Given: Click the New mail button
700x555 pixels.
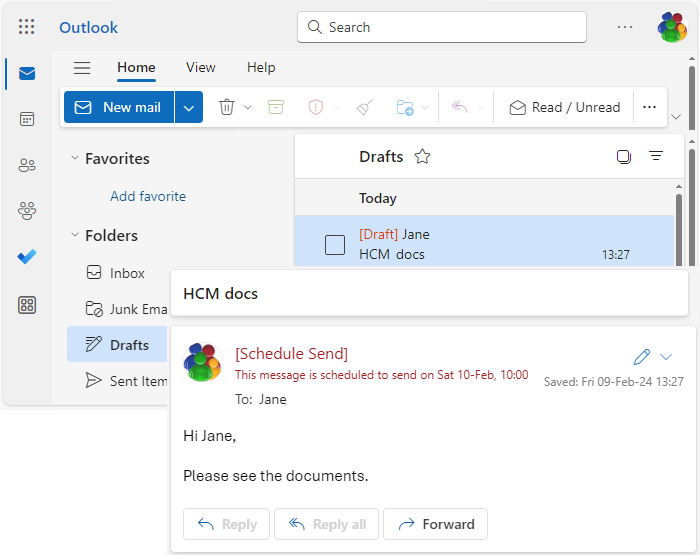Looking at the screenshot, I should tap(119, 107).
